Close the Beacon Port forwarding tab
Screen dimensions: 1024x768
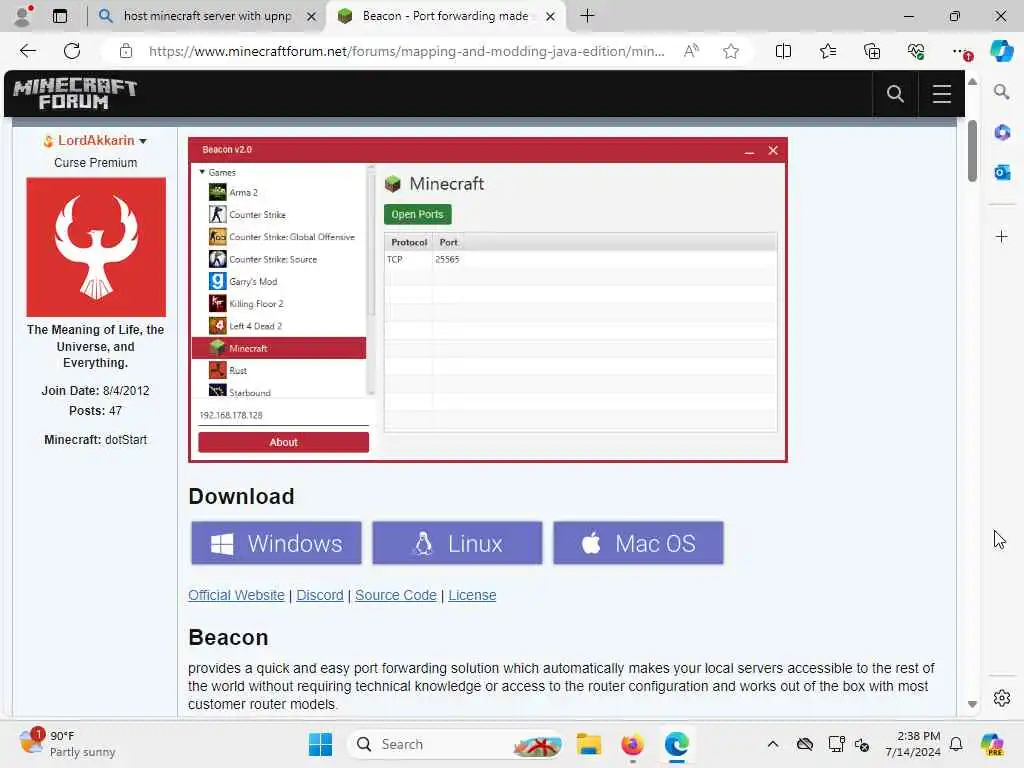click(x=551, y=16)
